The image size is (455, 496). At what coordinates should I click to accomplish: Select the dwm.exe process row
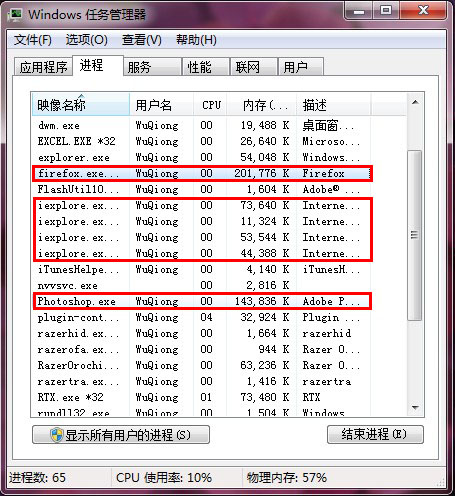pos(202,125)
